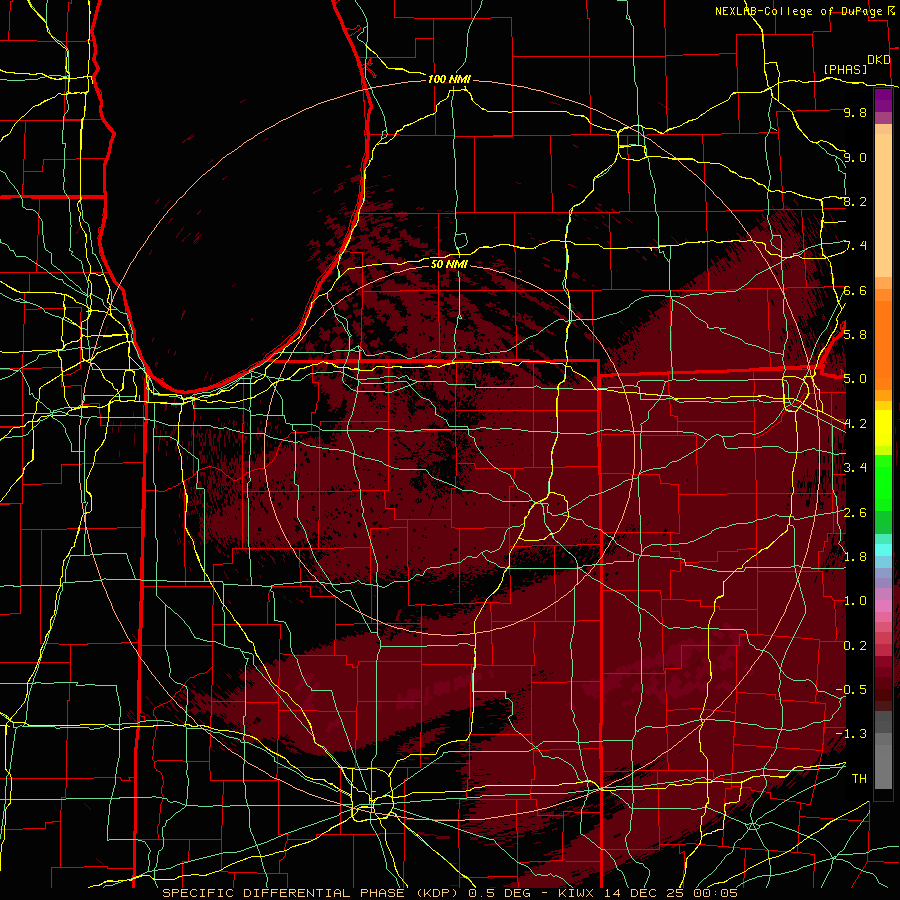This screenshot has width=900, height=900.
Task: Click the 50 NMI range ring label
Action: pyautogui.click(x=449, y=264)
